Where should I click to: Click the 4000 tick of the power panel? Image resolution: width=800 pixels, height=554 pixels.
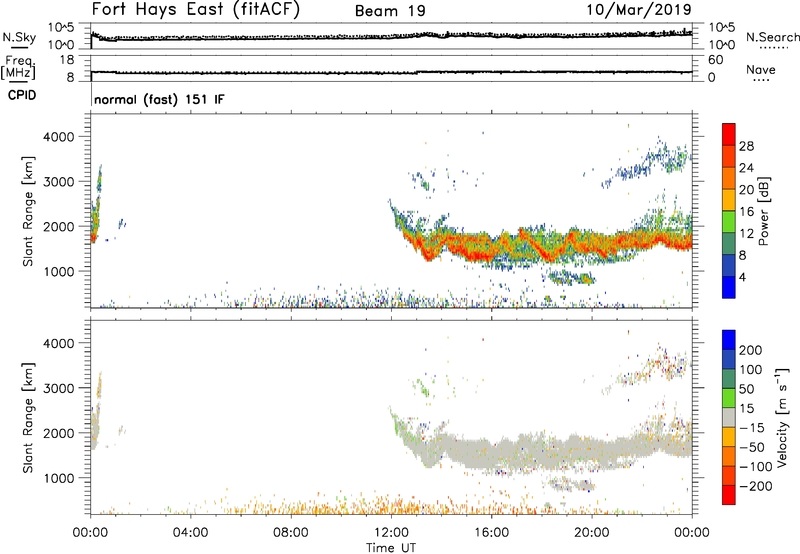59,137
